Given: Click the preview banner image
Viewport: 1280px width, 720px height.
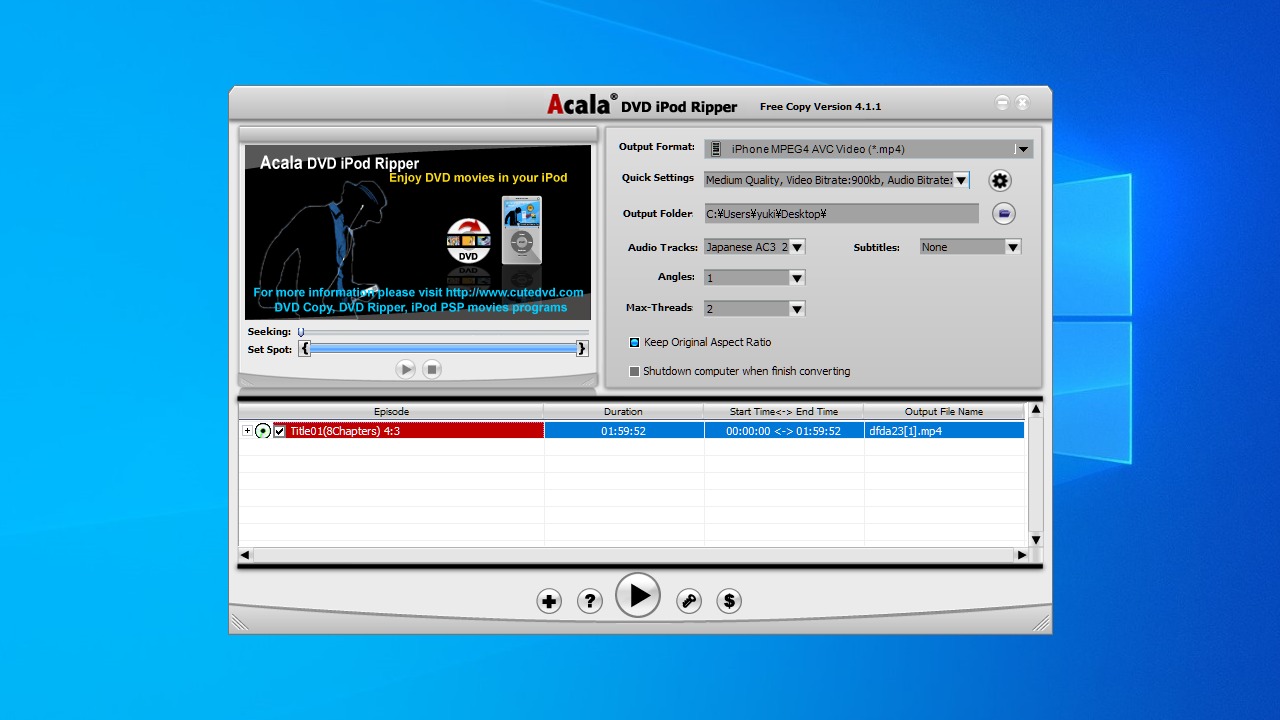Looking at the screenshot, I should [418, 232].
